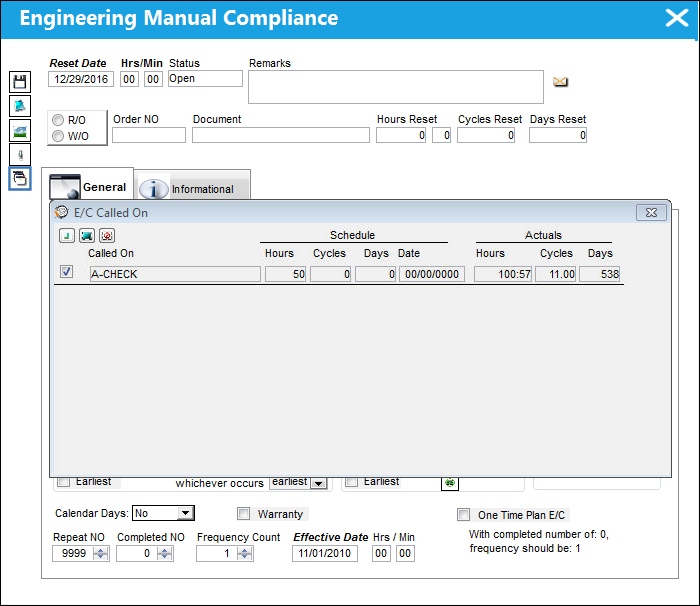Click the A-CHECK Called On field
This screenshot has height=606, width=700.
[175, 274]
